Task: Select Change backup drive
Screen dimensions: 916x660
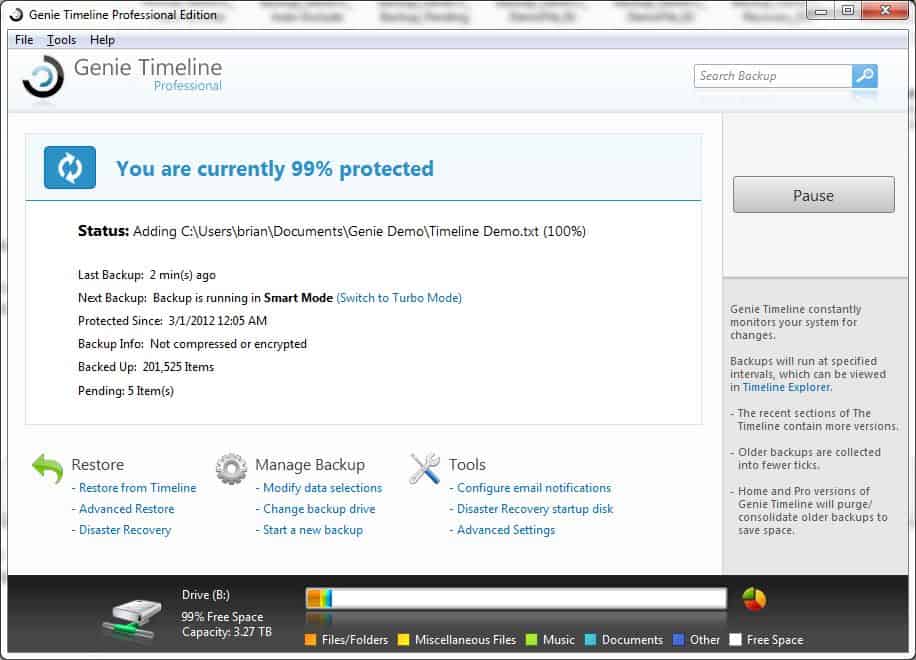Action: click(x=319, y=509)
